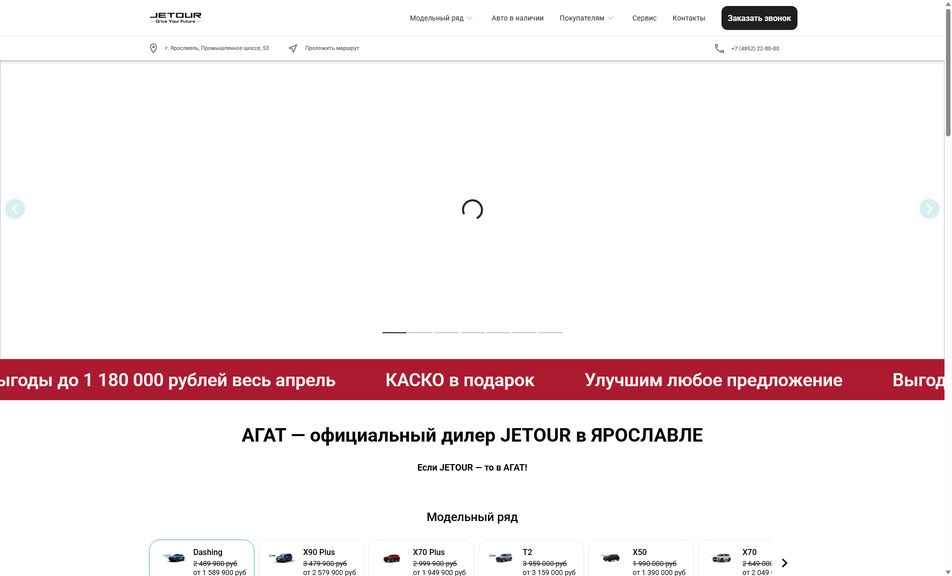This screenshot has width=952, height=576.
Task: Click the 'Модельный ряд' section heading above the car cards
Action: click(x=472, y=517)
